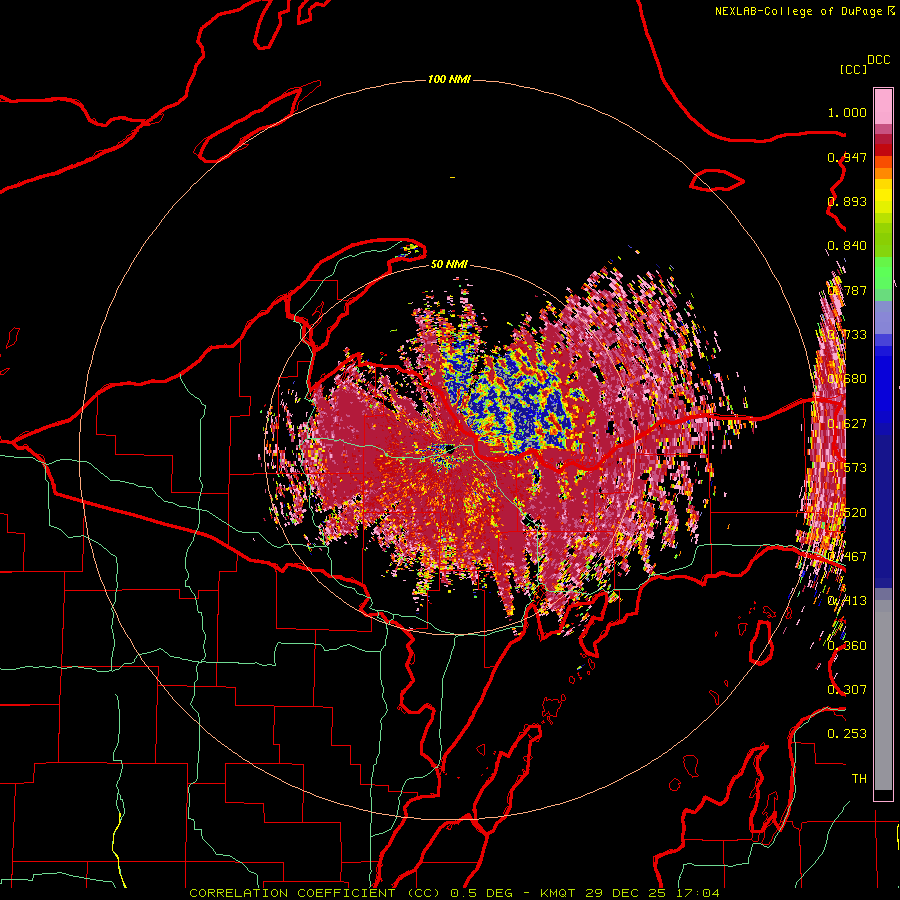
Task: Click the 0.573 legend value
Action: [x=847, y=468]
